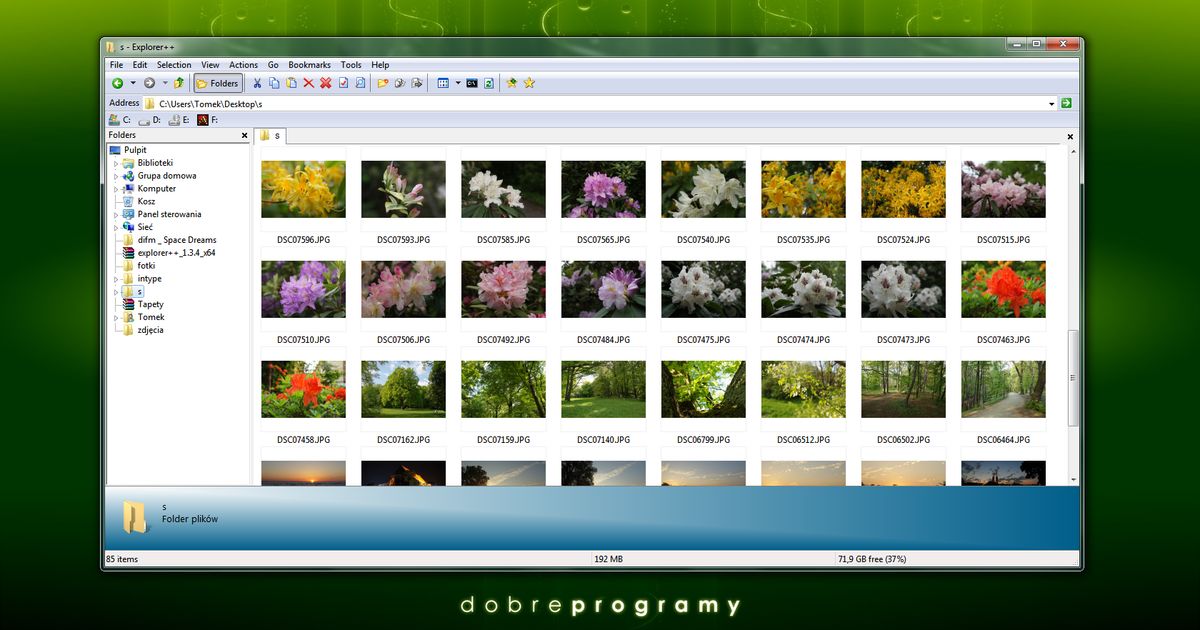Click the Copy toolbar icon
The height and width of the screenshot is (630, 1200).
273,83
